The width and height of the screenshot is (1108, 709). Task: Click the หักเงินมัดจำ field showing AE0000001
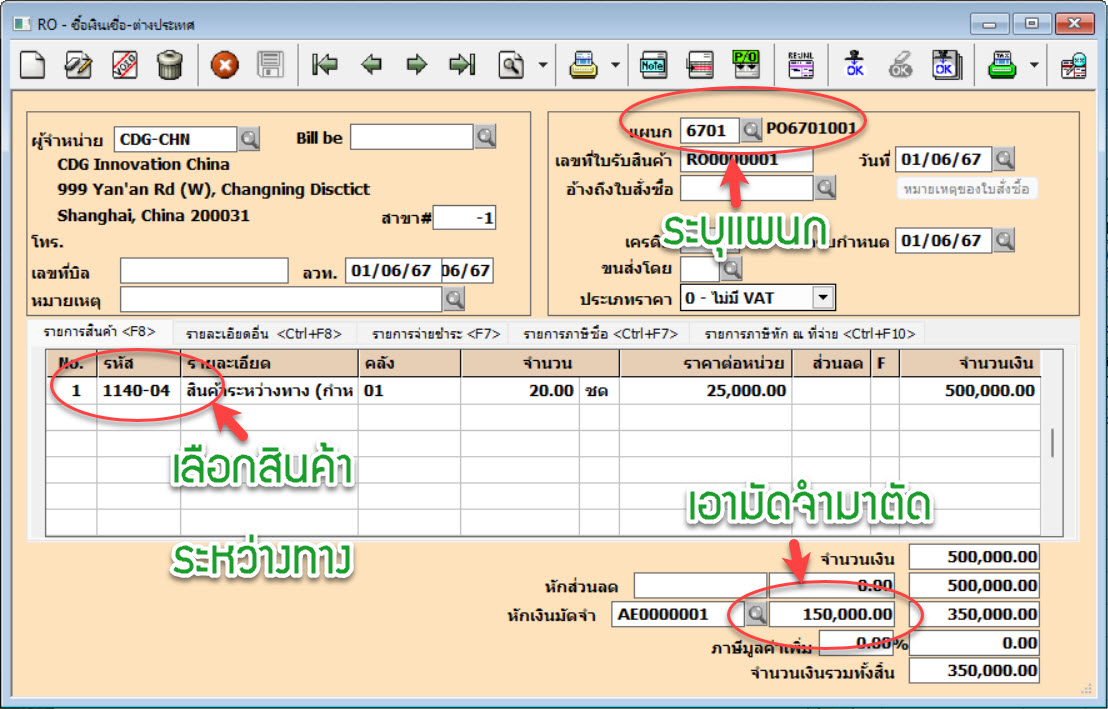click(x=678, y=614)
